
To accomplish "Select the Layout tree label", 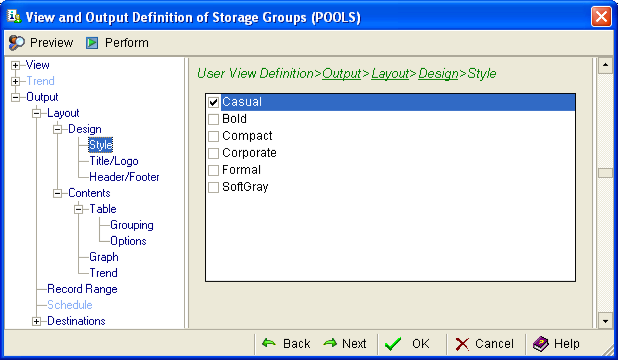I will pos(63,113).
